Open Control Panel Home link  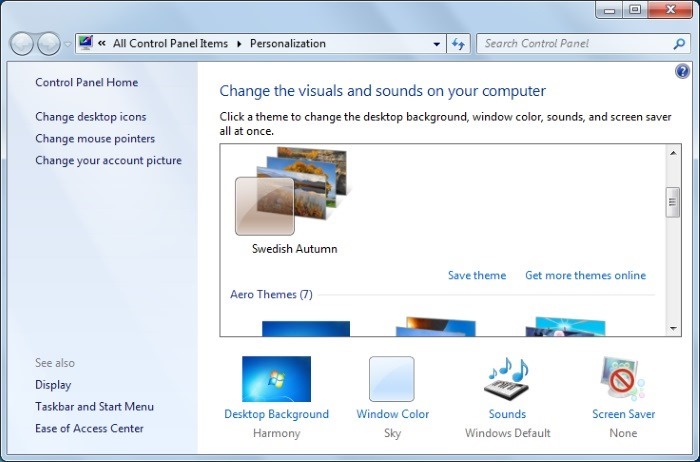click(x=87, y=82)
